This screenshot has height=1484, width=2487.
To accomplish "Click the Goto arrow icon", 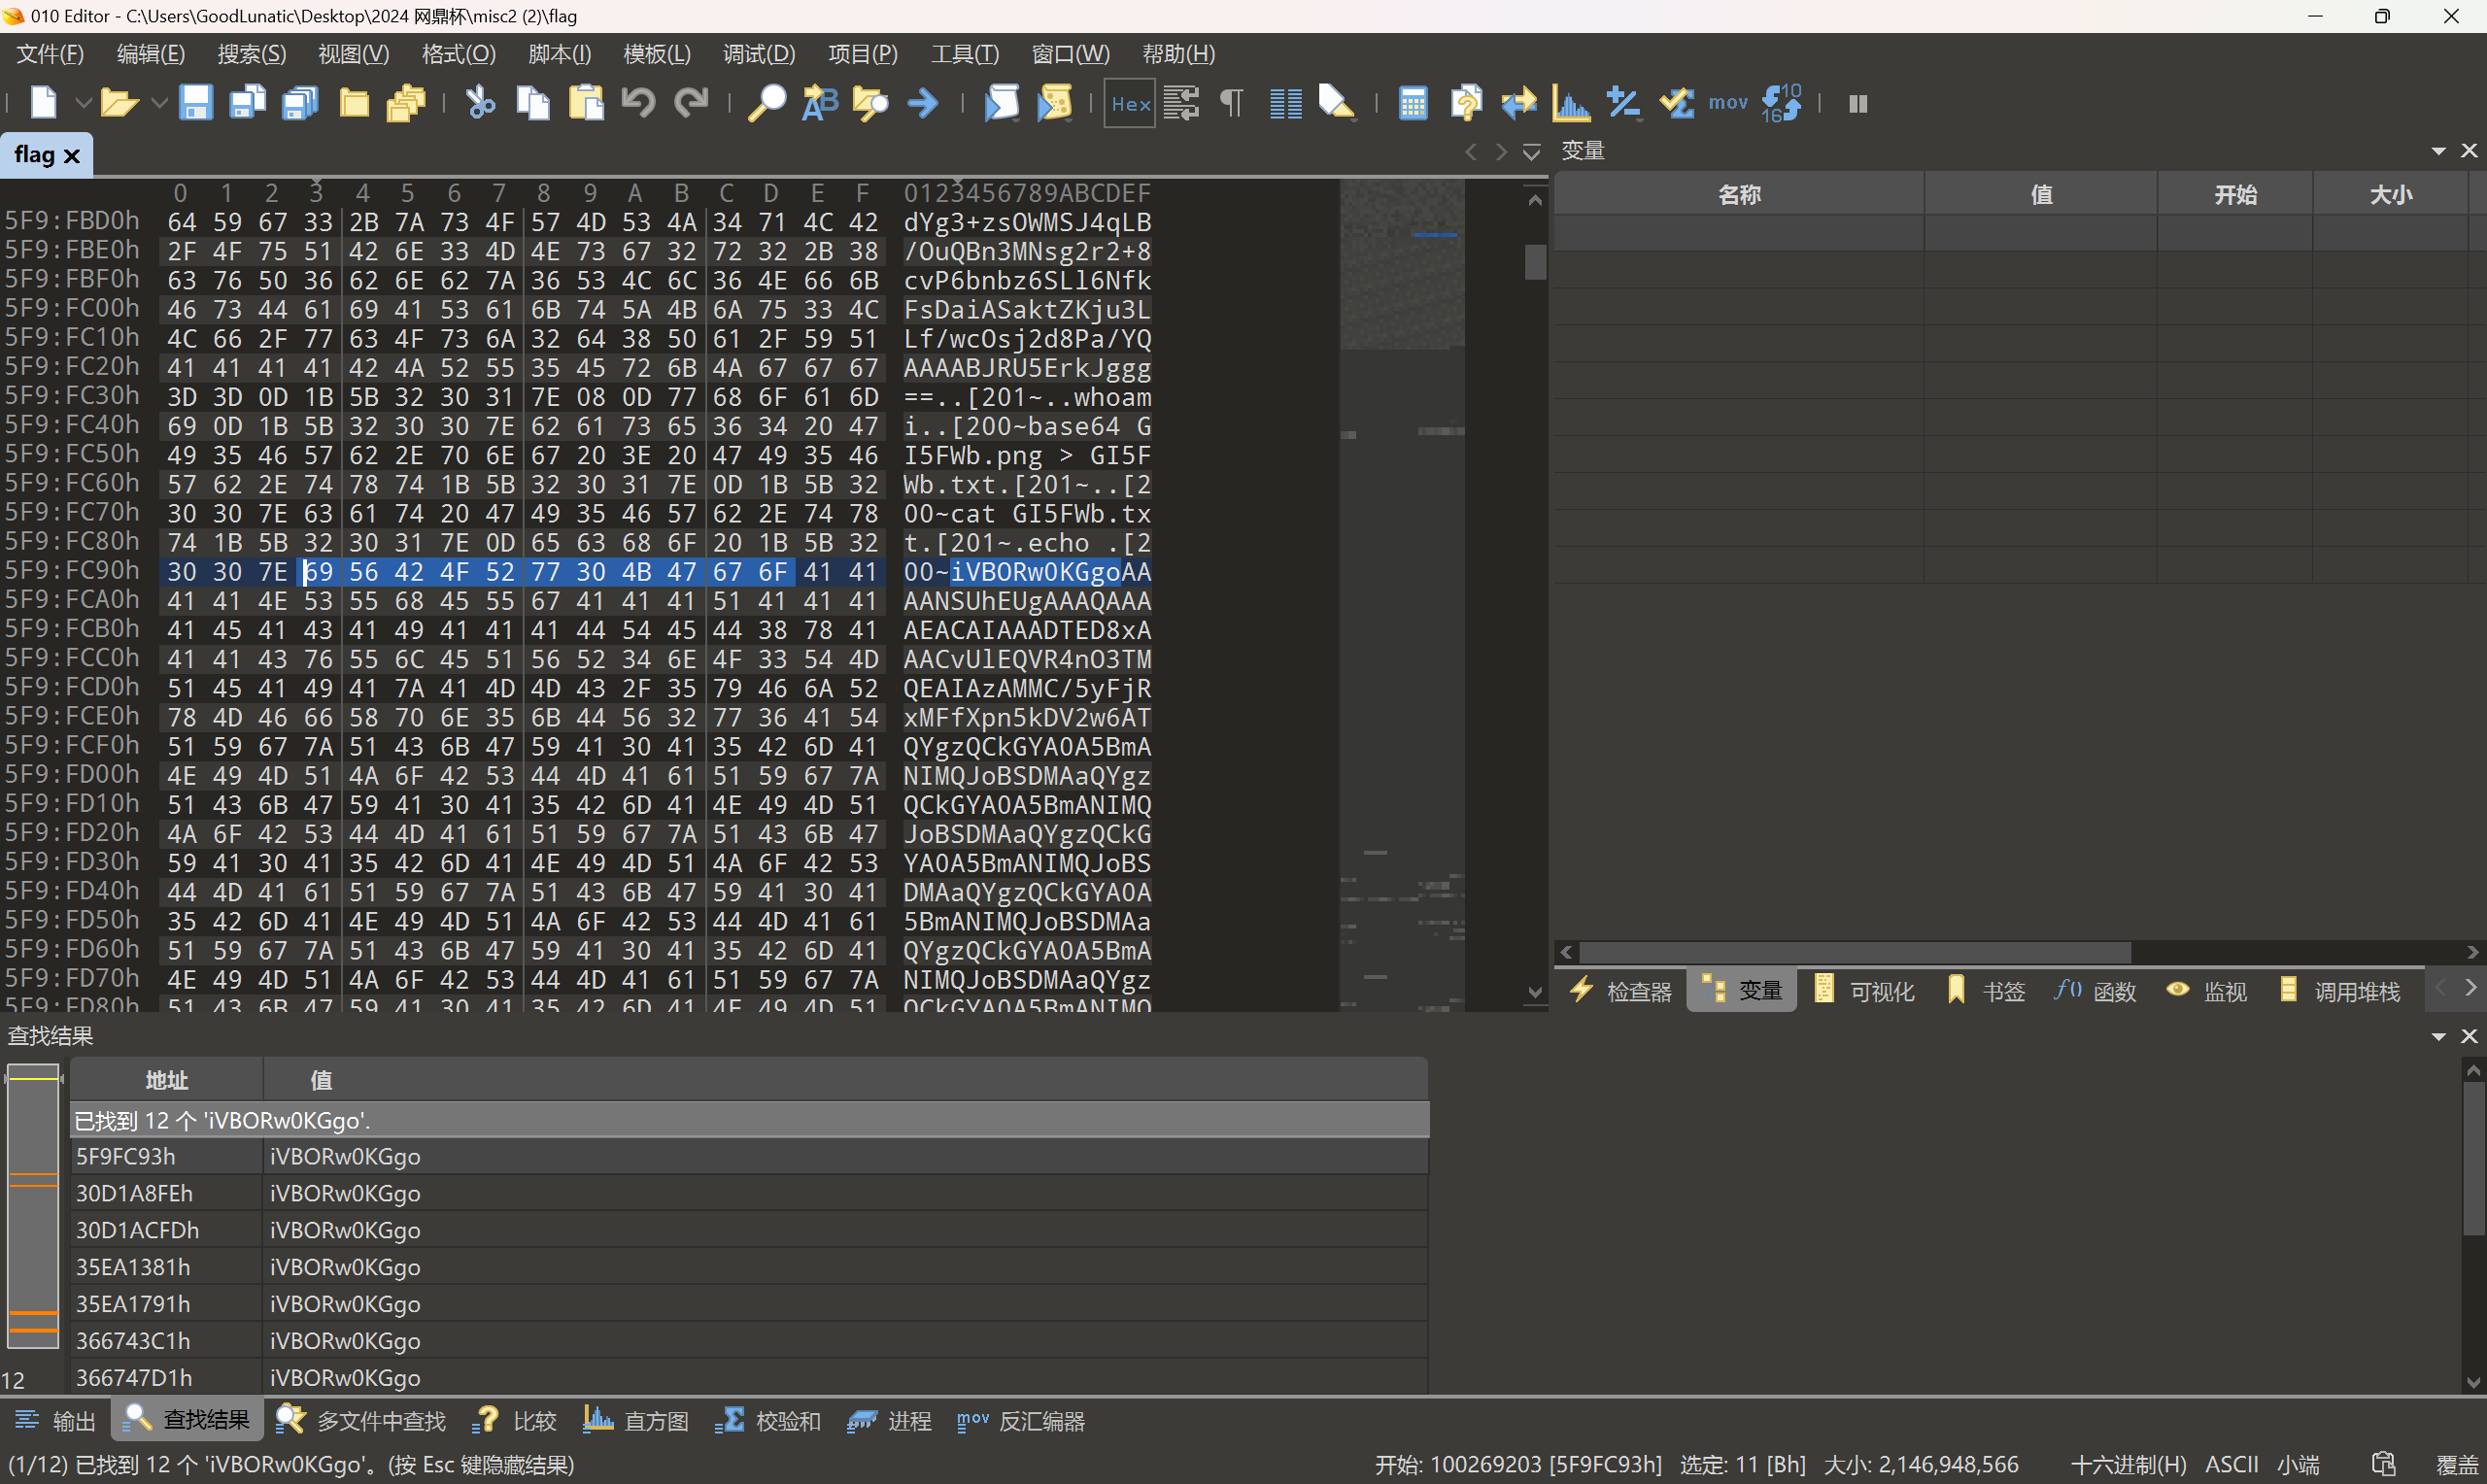I will pyautogui.click(x=923, y=103).
